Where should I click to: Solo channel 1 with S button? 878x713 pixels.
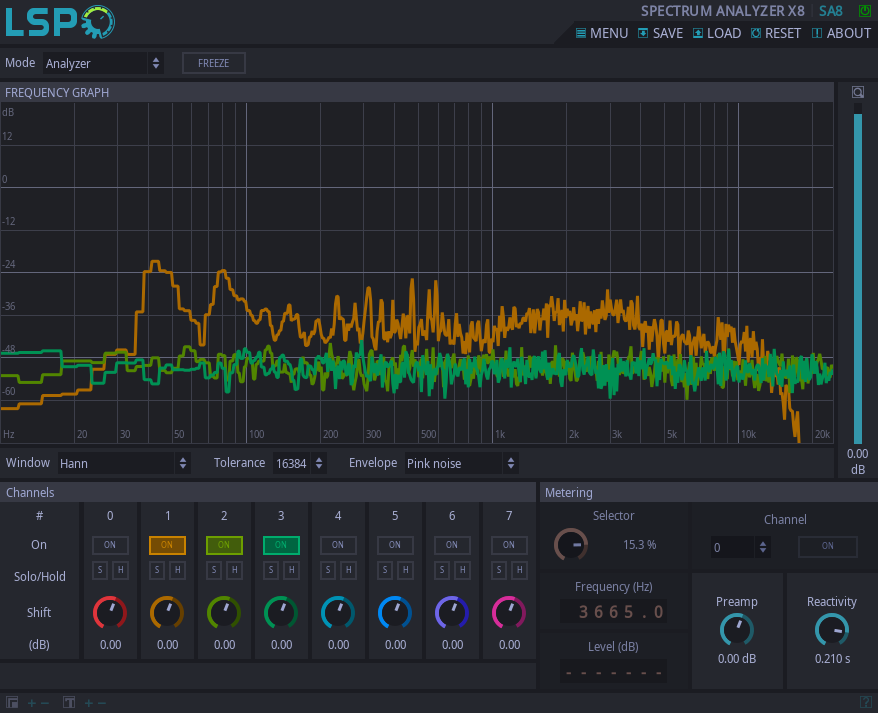pyautogui.click(x=157, y=570)
